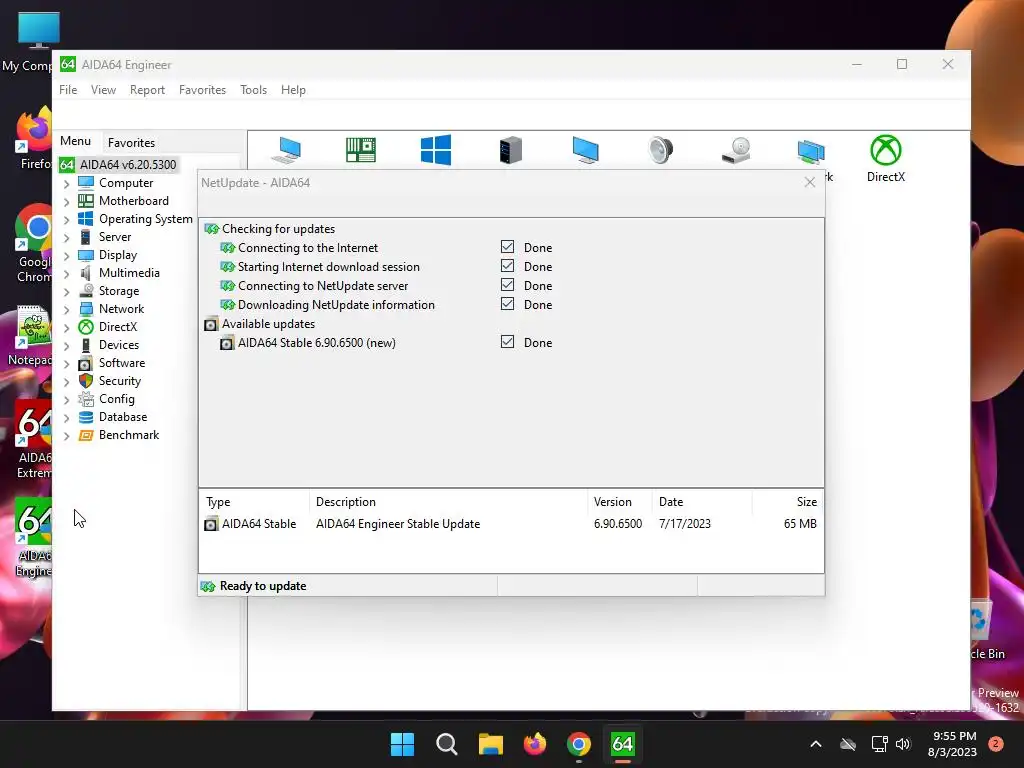Open the Motherboard icon in main panel
The image size is (1024, 768).
[x=360, y=150]
